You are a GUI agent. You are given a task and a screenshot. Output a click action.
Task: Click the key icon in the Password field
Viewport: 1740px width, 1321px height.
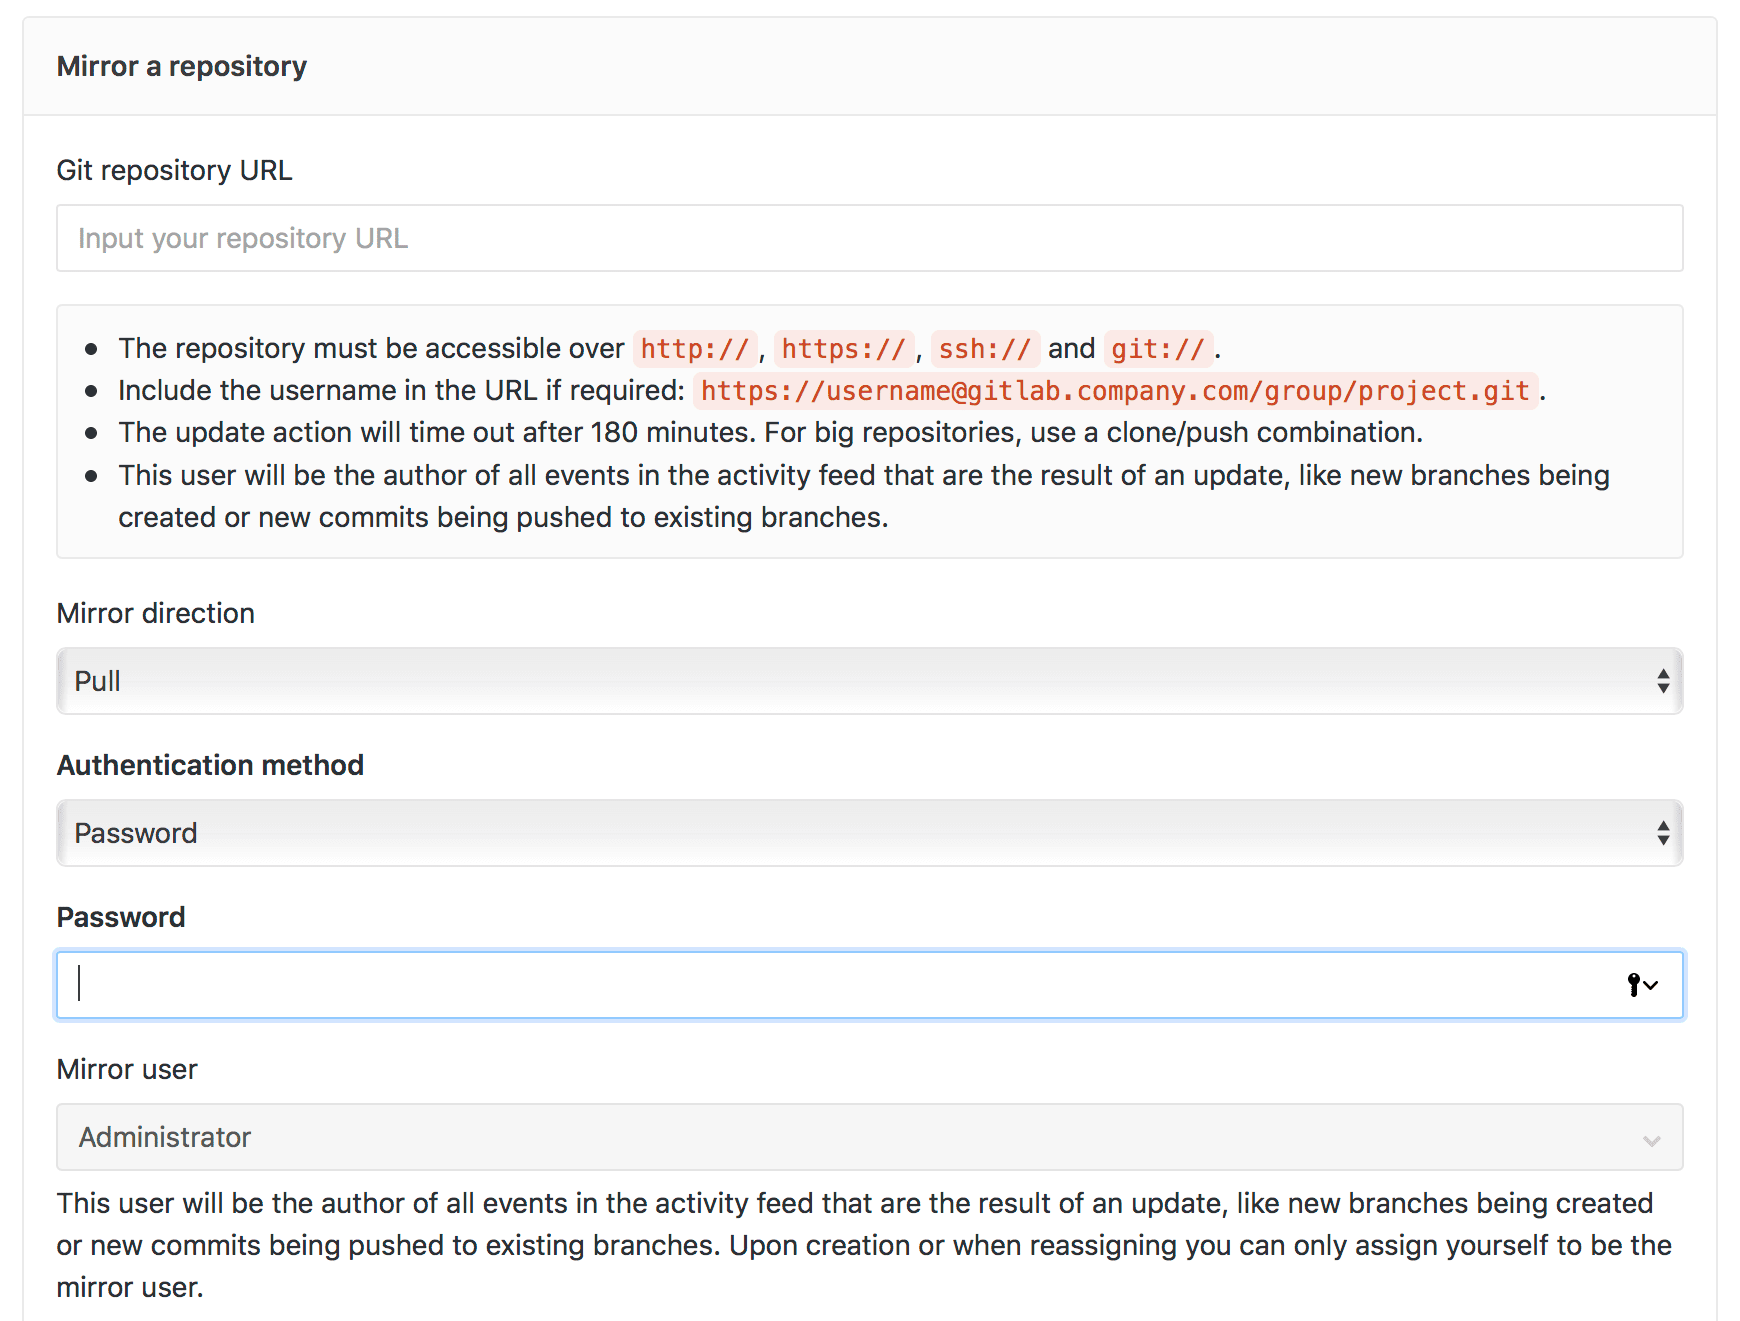tap(1633, 984)
